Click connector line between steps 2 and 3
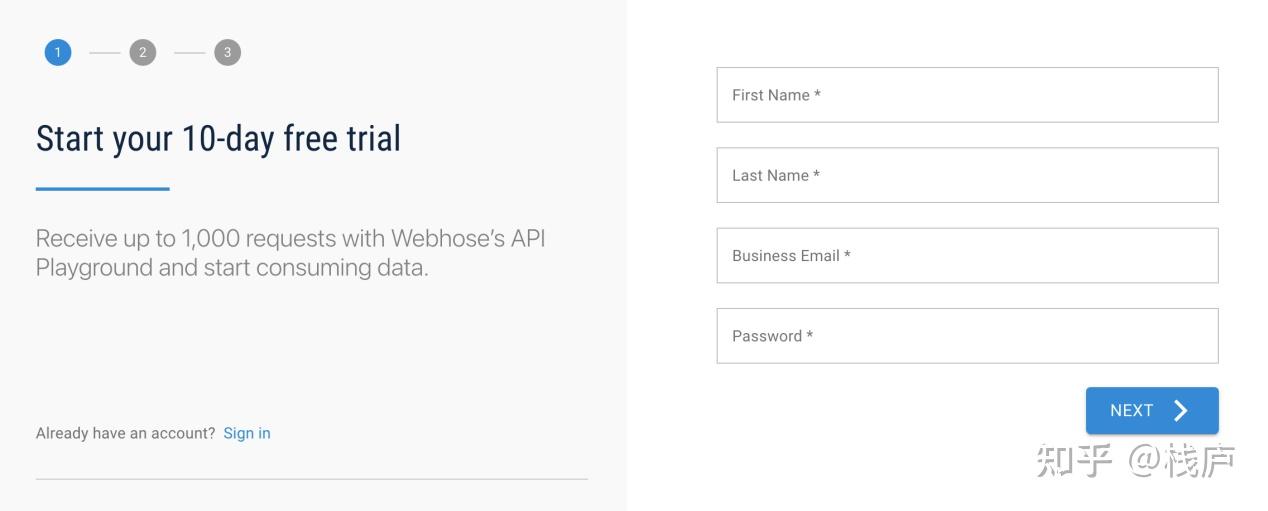1268x511 pixels. click(x=189, y=53)
